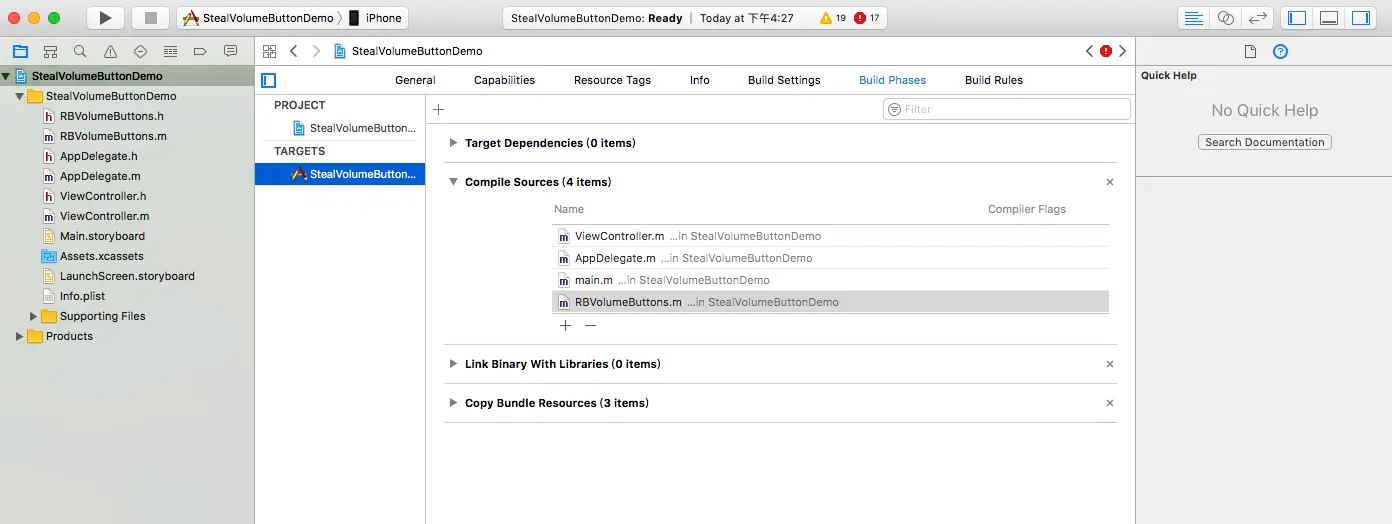Screen dimensions: 1392x524
Task: Open the Issue navigator warning icon
Action: pyautogui.click(x=110, y=51)
